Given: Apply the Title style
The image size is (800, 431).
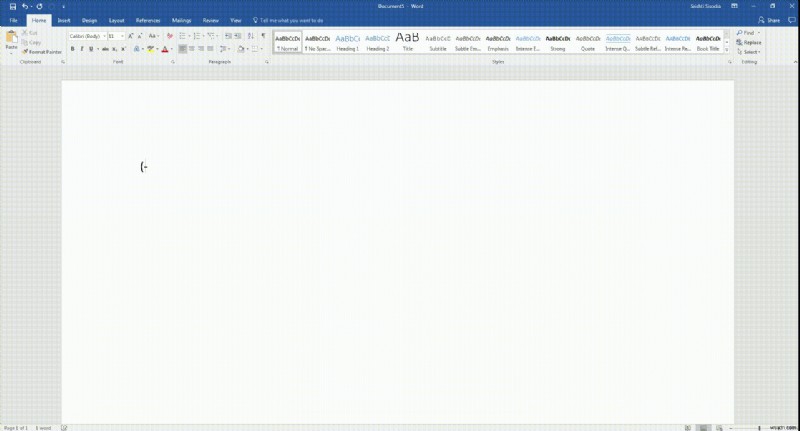Looking at the screenshot, I should (408, 42).
